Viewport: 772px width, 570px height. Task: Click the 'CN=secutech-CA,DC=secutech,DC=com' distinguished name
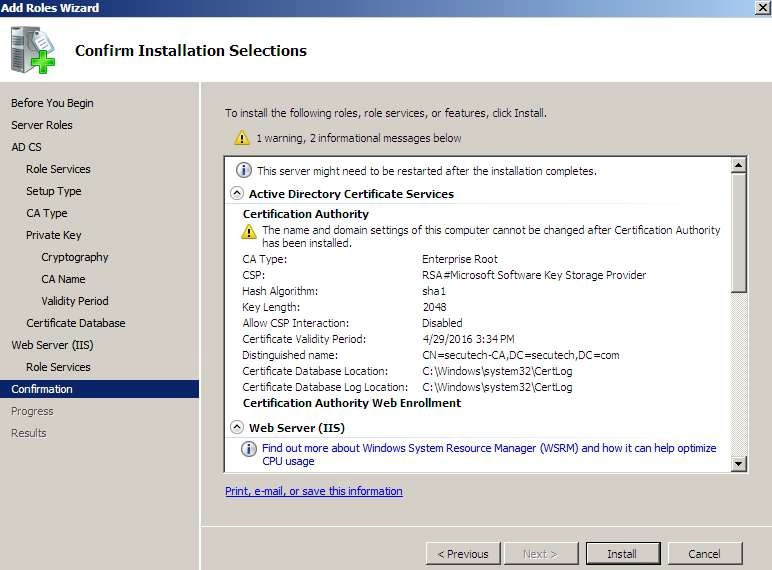coord(521,355)
